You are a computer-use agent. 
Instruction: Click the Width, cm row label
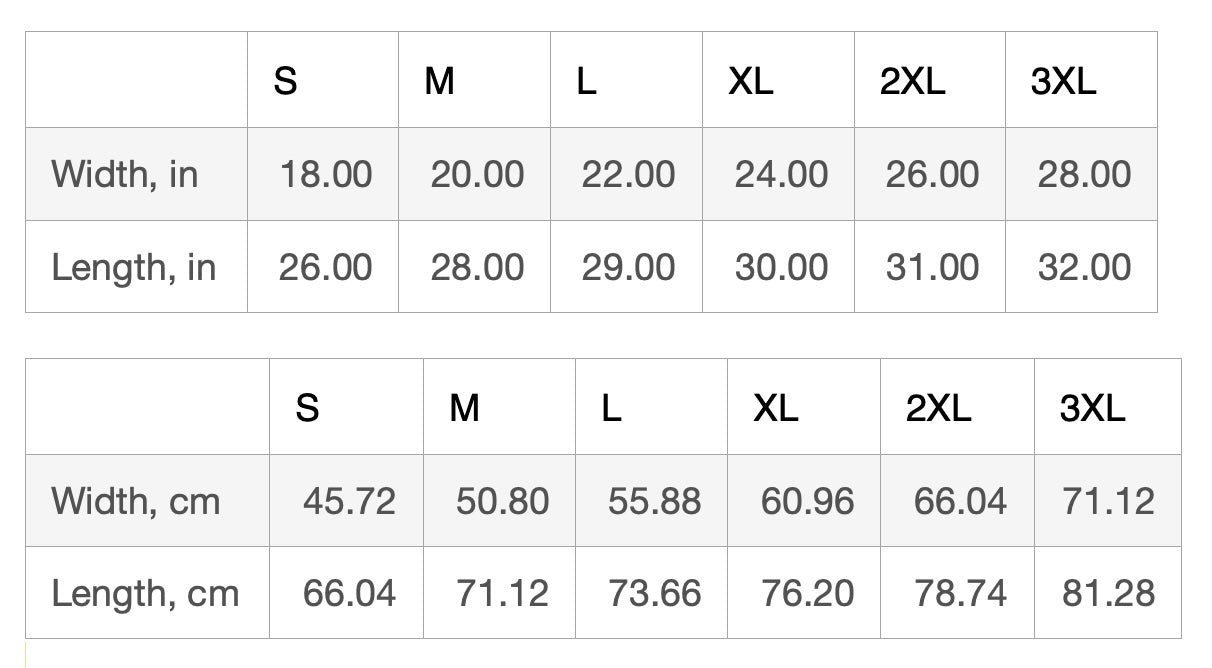click(x=136, y=500)
